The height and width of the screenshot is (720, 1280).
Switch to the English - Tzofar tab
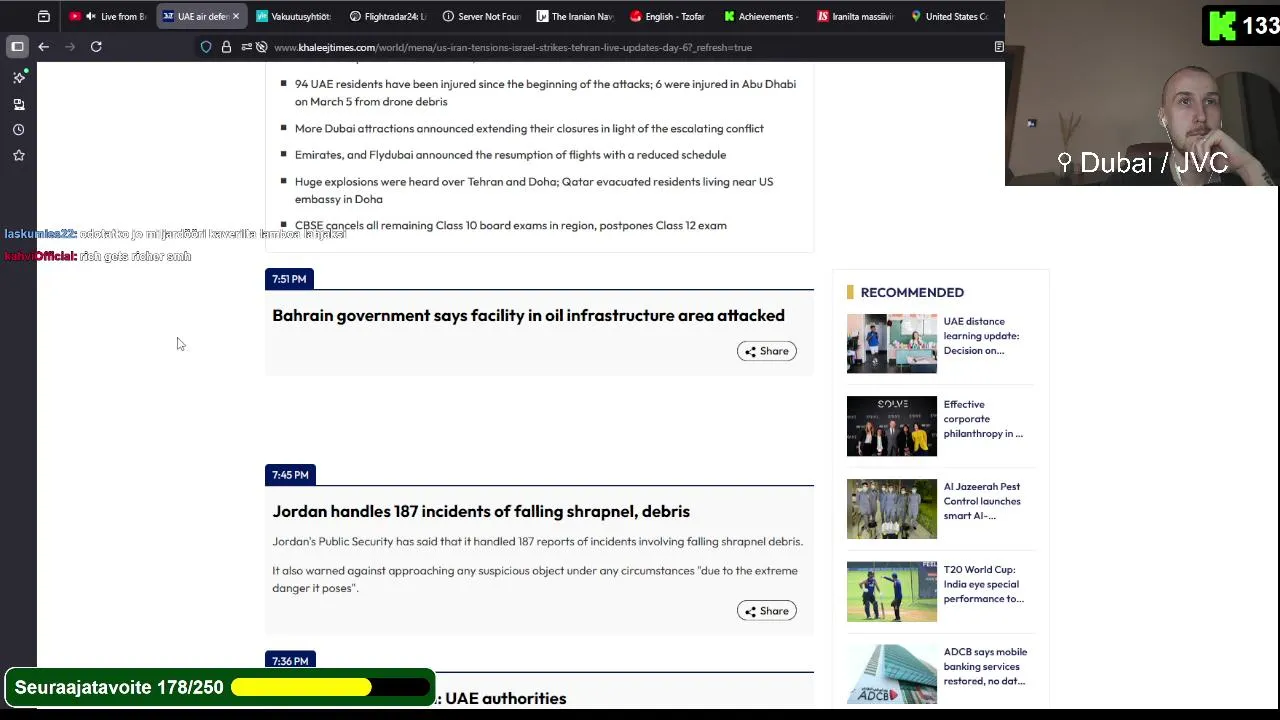tap(668, 16)
